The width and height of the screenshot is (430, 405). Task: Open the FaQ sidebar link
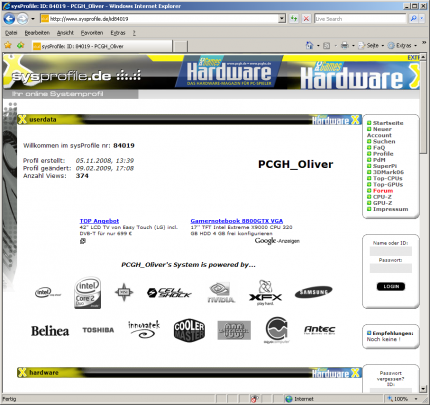(x=379, y=148)
